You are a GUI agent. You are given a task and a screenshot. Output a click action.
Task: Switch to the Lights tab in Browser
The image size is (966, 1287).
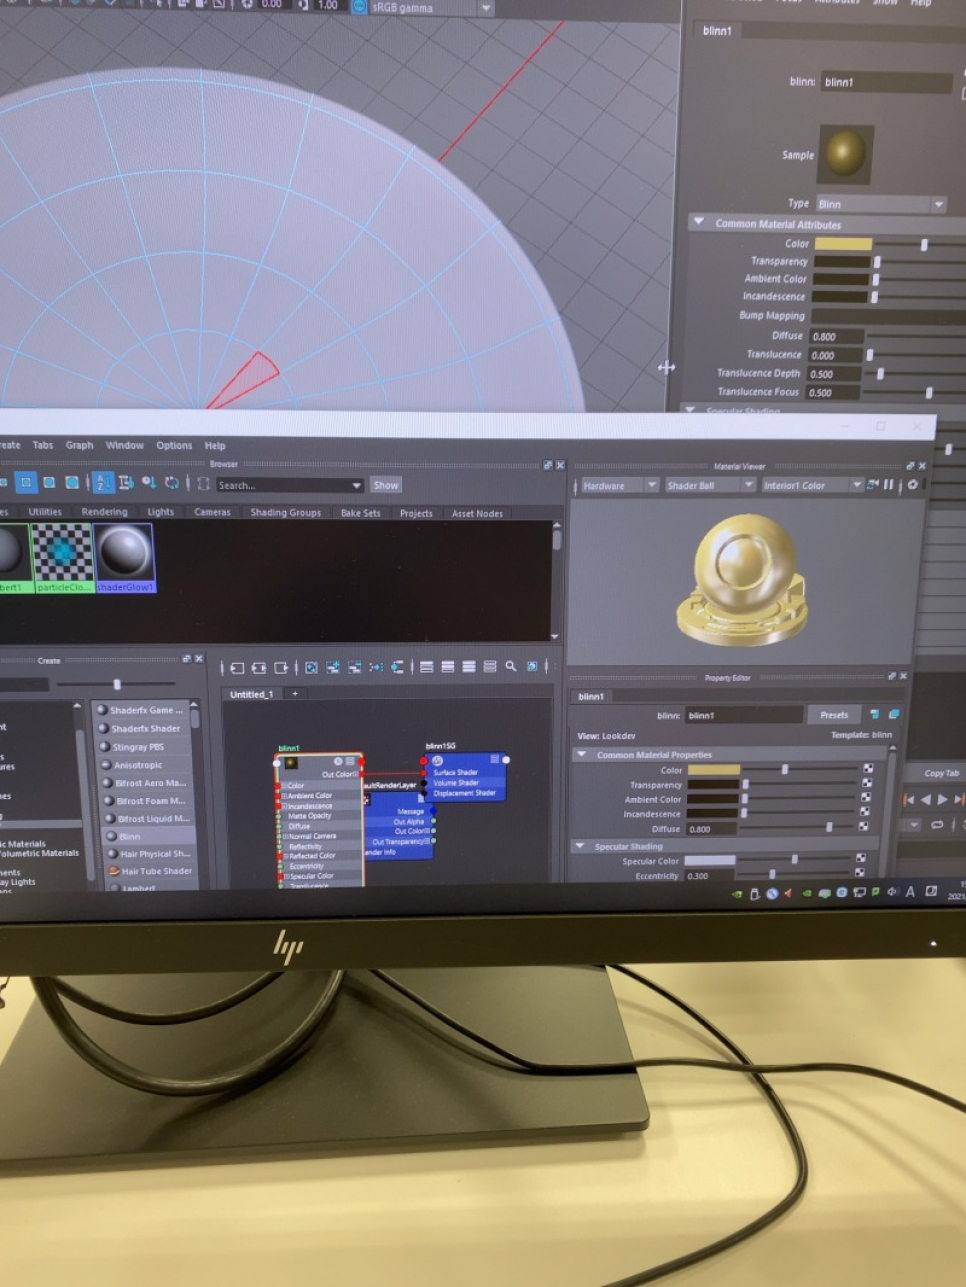tap(160, 512)
